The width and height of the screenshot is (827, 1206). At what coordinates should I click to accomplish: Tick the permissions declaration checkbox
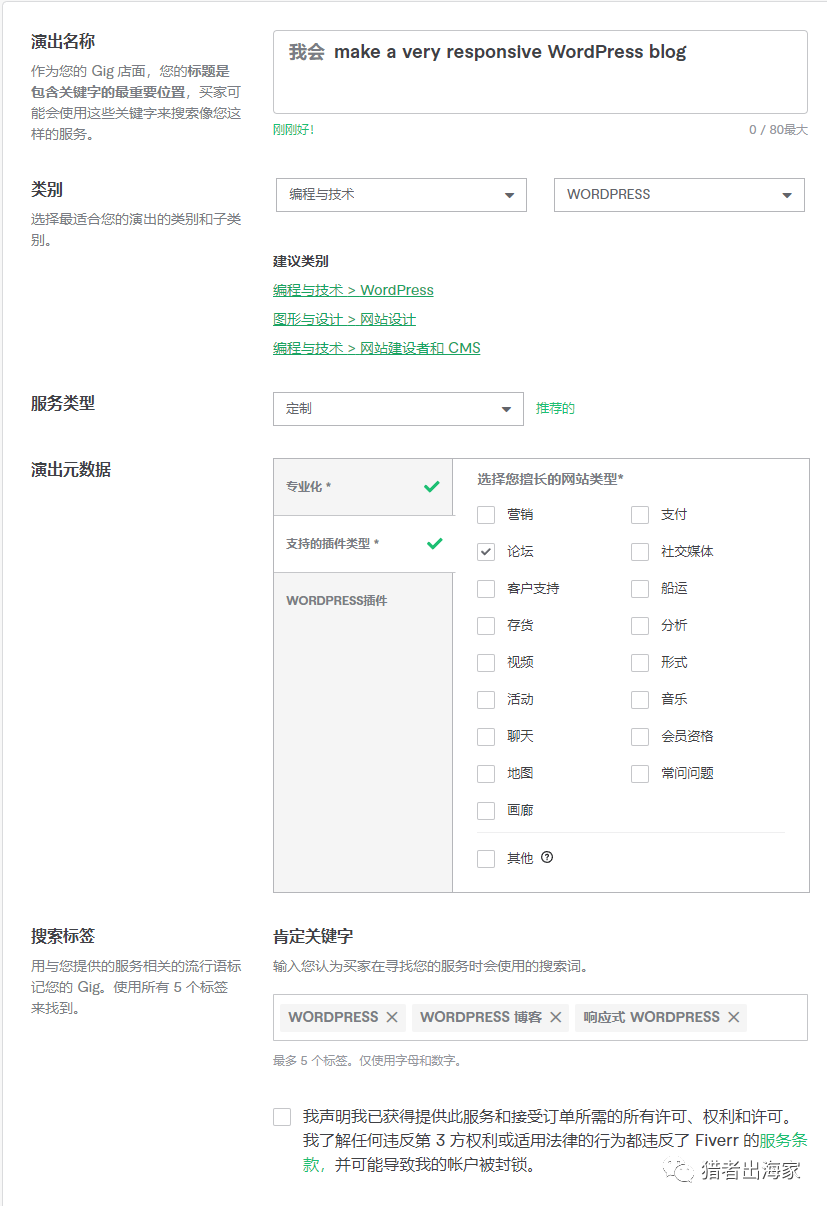tap(282, 1117)
